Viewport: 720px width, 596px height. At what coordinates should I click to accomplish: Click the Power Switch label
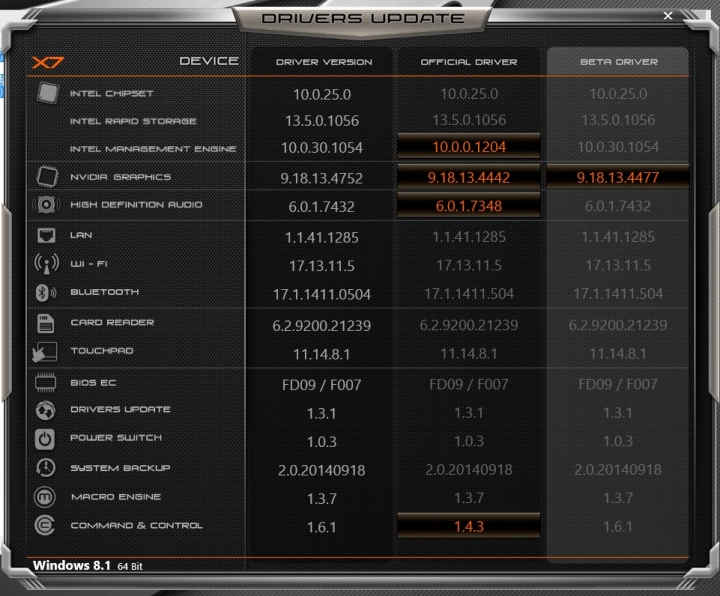(x=116, y=438)
